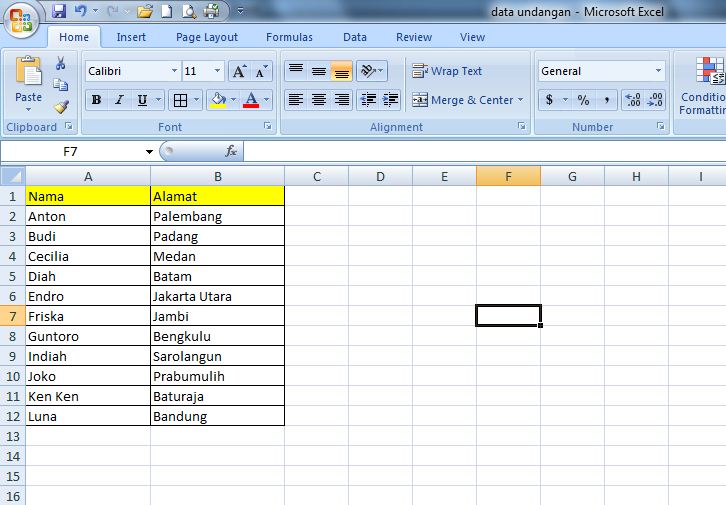The height and width of the screenshot is (505, 726).
Task: Select the entire column F header
Action: (508, 176)
